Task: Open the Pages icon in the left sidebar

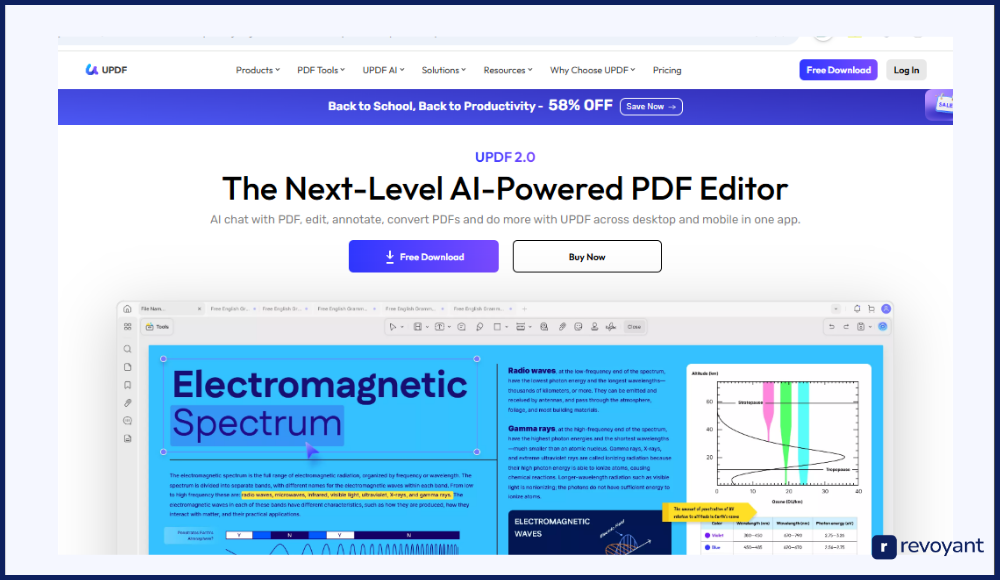Action: [x=128, y=367]
